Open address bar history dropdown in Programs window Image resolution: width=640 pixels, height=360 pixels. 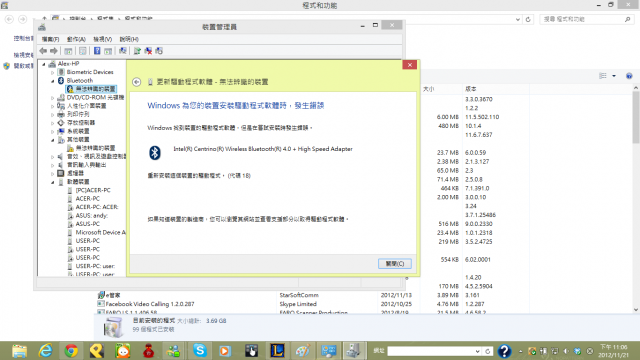click(x=518, y=19)
